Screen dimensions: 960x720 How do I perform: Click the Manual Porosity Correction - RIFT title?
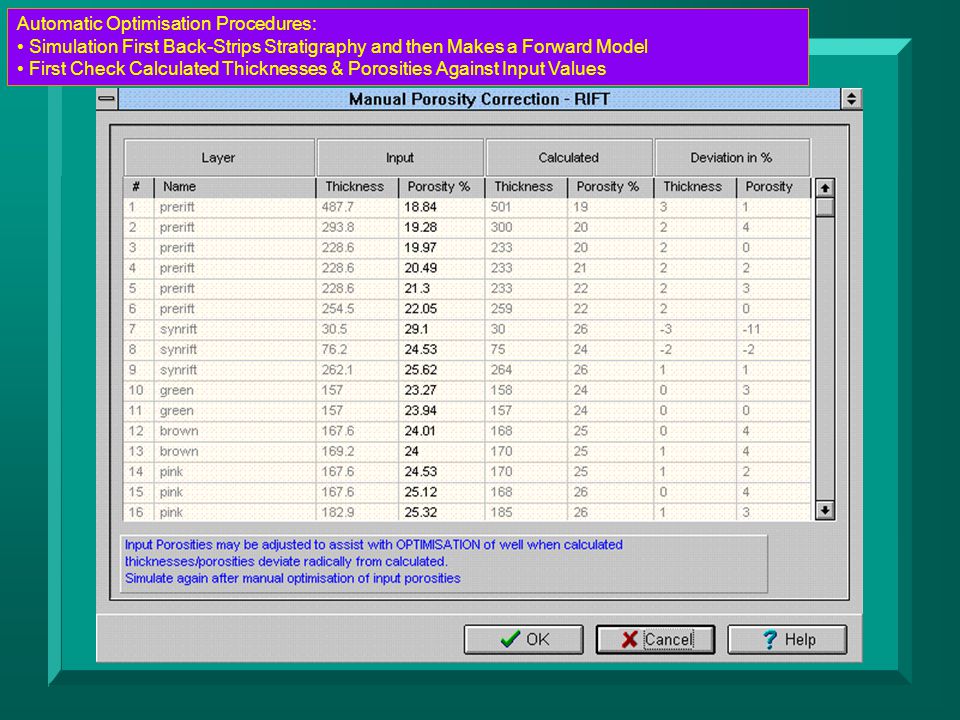(x=479, y=99)
